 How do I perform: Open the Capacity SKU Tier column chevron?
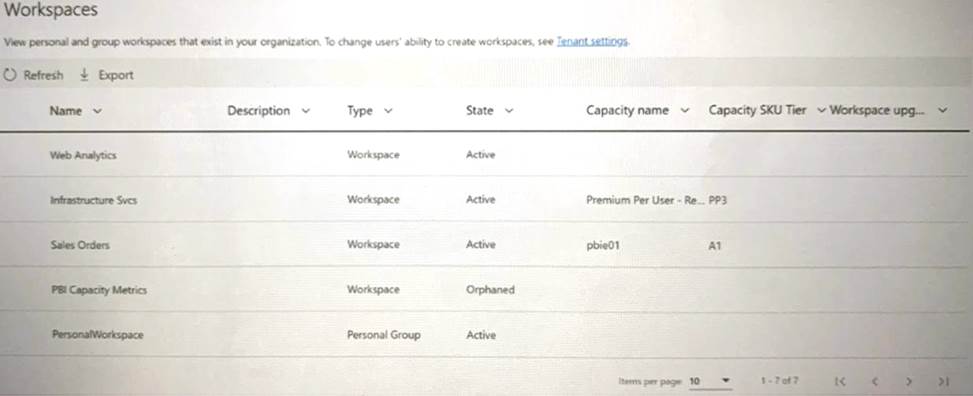coord(821,110)
